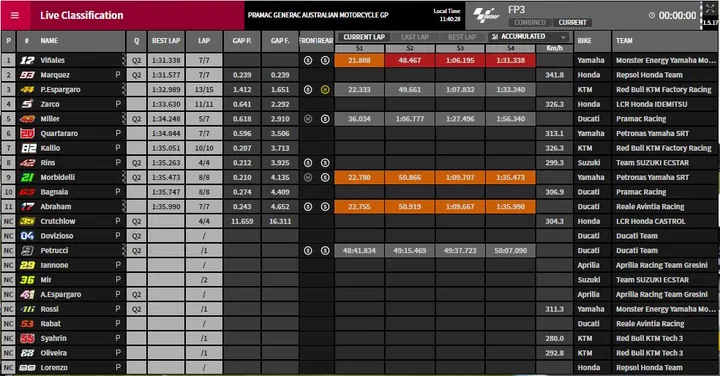
Task: Click the S1 sector column header
Action: 359,48
